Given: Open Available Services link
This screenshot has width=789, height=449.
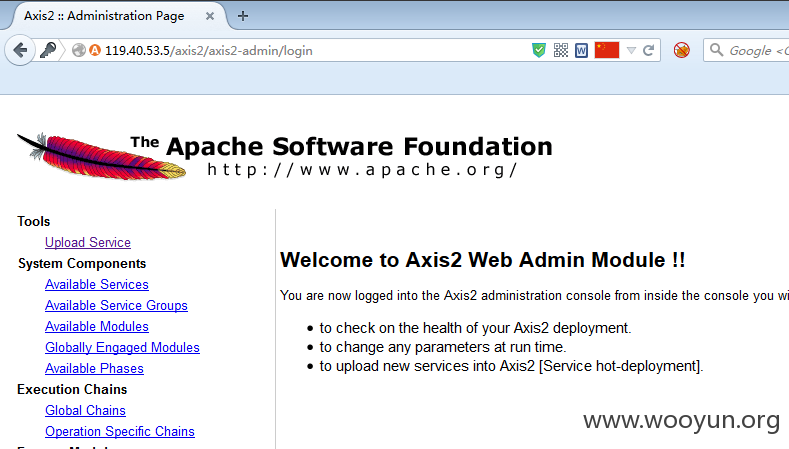Looking at the screenshot, I should point(97,284).
